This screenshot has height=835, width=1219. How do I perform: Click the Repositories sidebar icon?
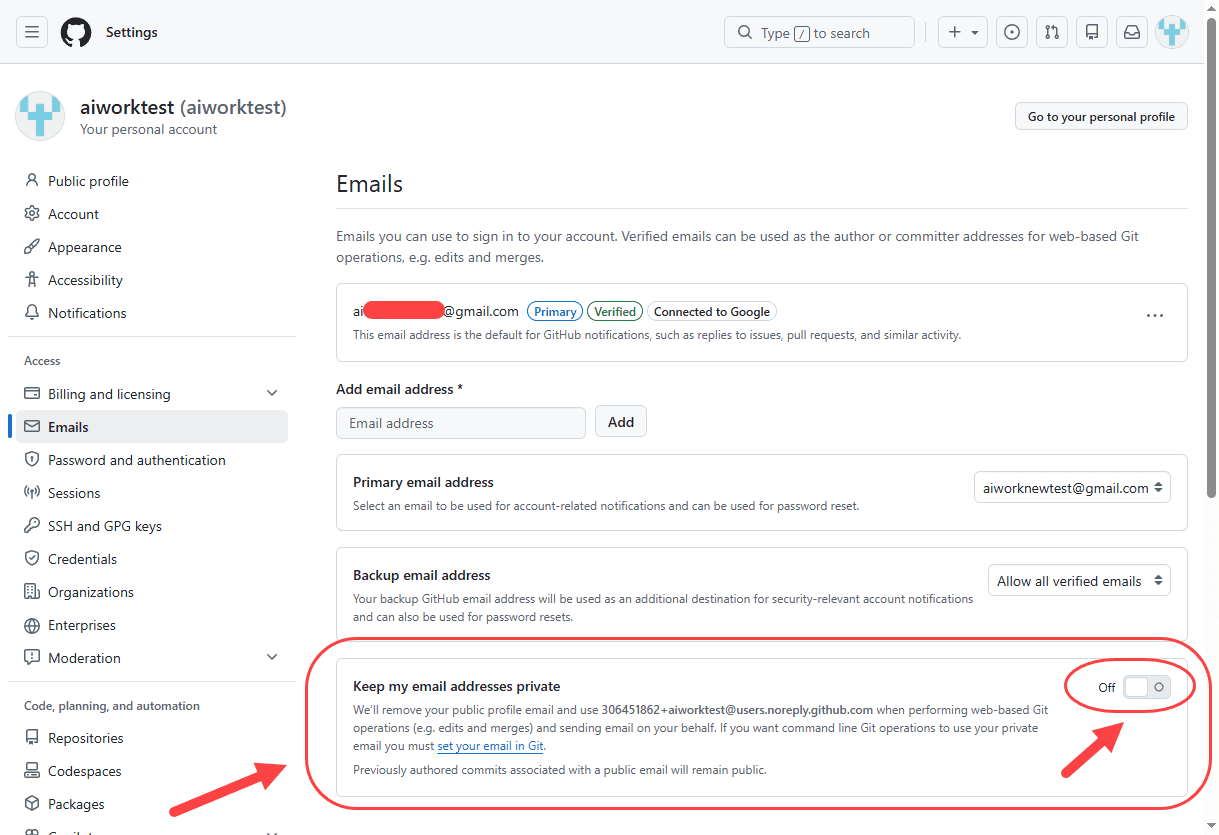(x=32, y=738)
